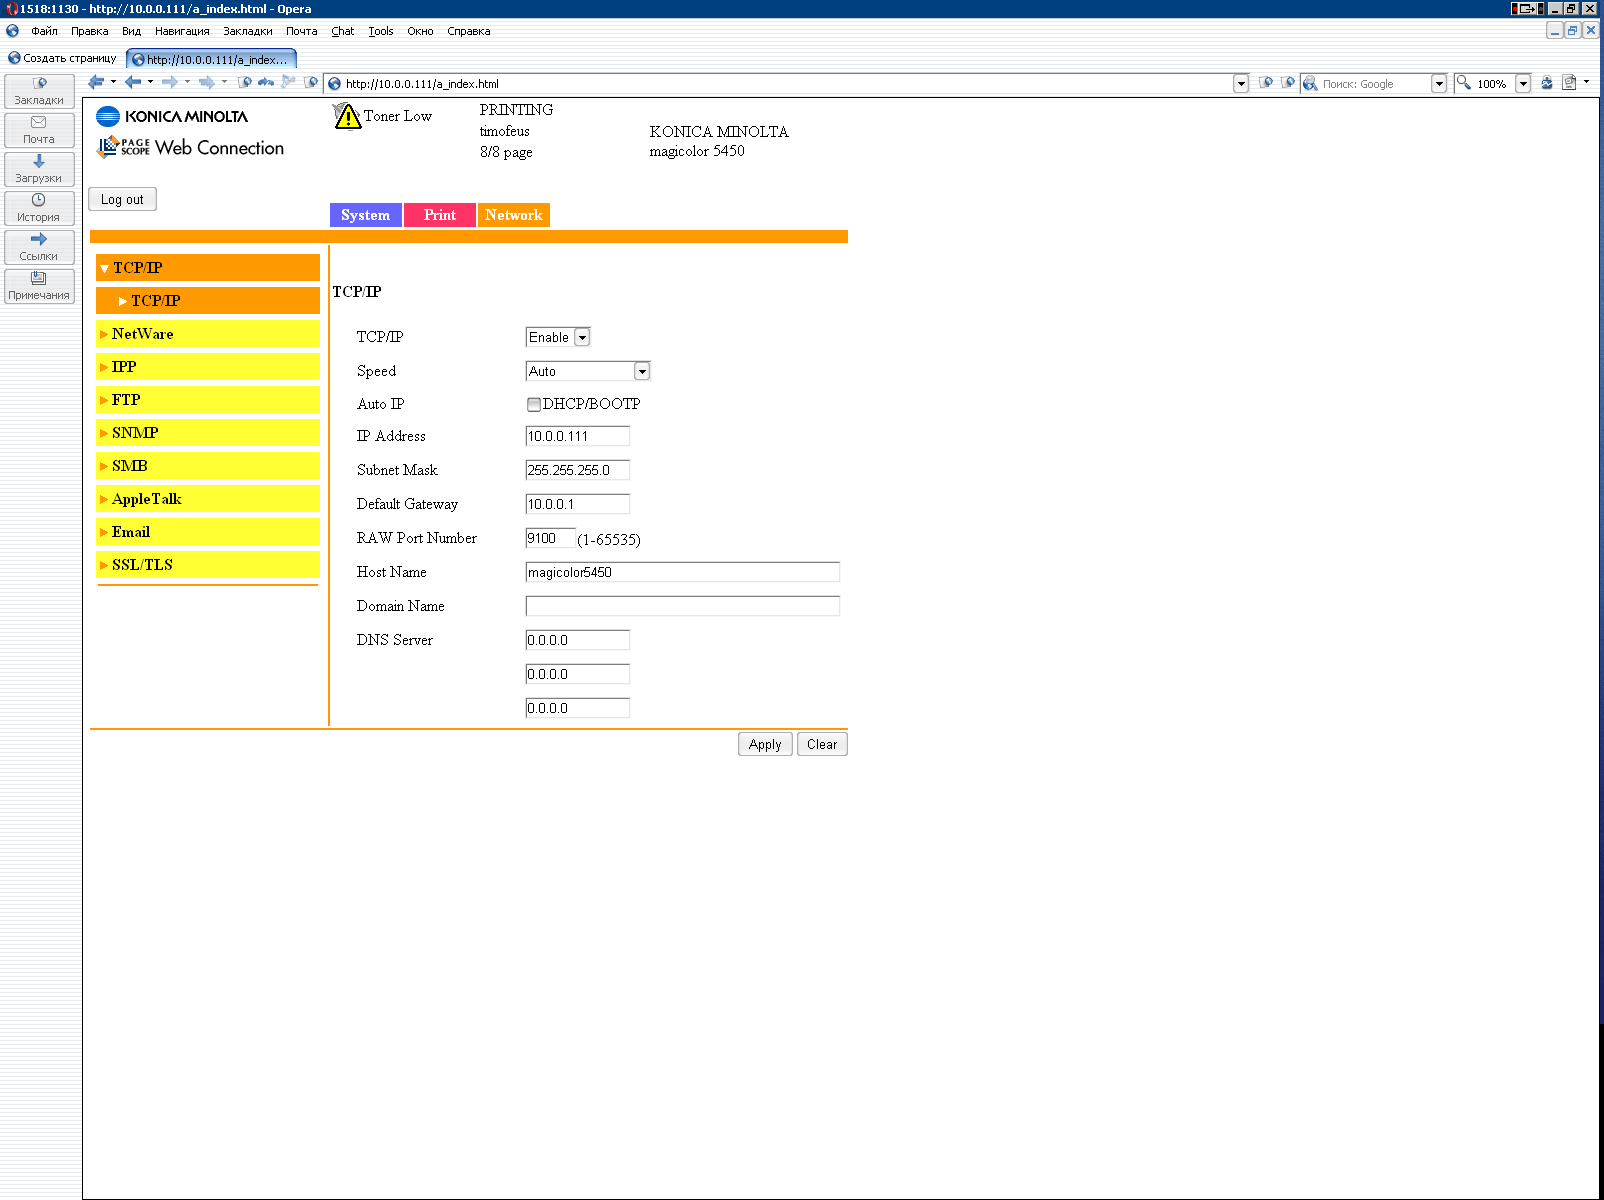1604x1200 pixels.
Task: Expand the SNMP menu section
Action: (x=208, y=433)
